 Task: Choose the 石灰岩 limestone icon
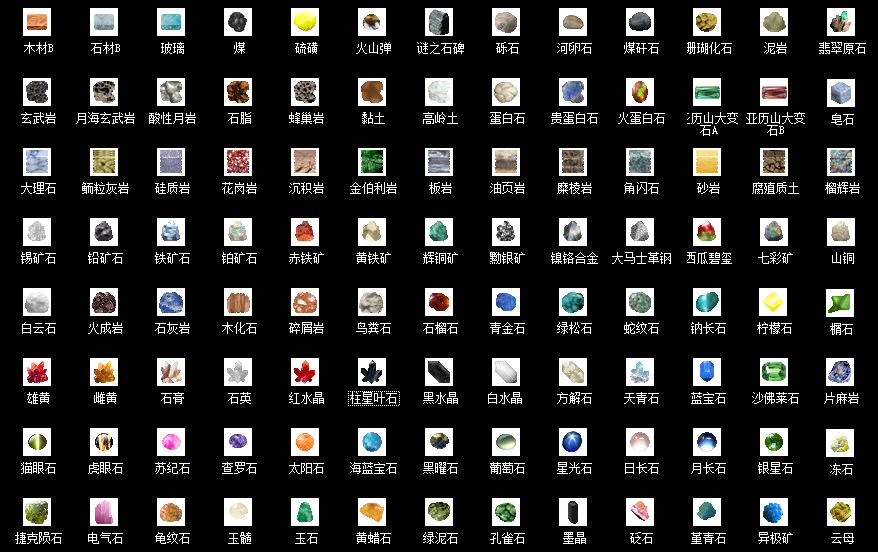point(171,302)
